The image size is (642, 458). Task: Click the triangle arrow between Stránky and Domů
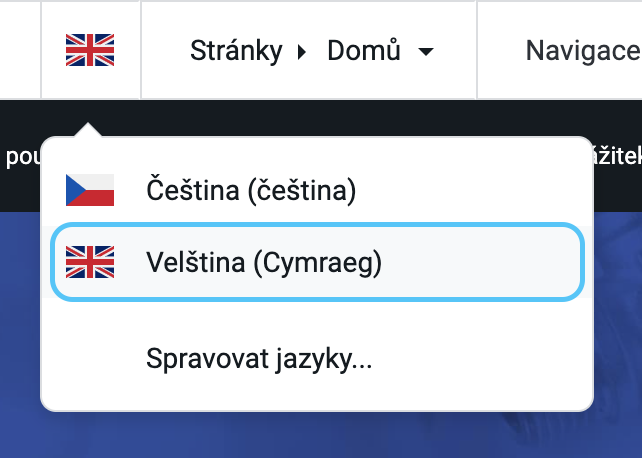coord(302,52)
